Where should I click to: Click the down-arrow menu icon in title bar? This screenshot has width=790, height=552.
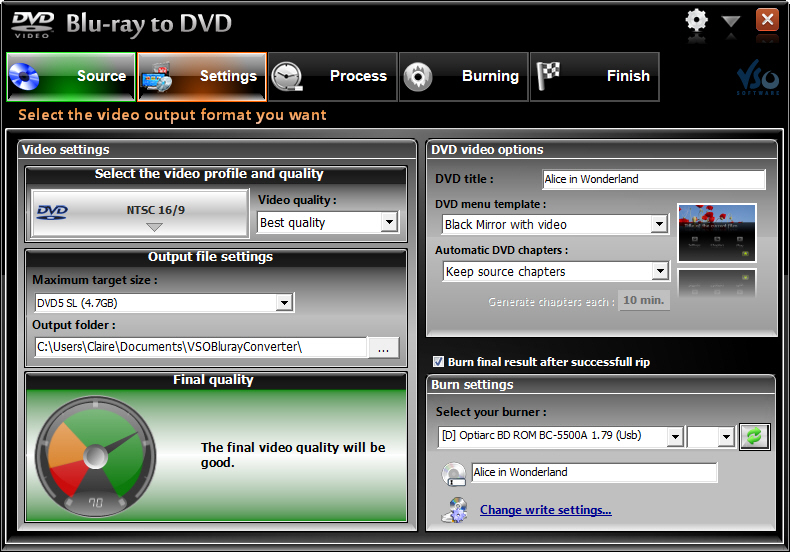coord(731,21)
